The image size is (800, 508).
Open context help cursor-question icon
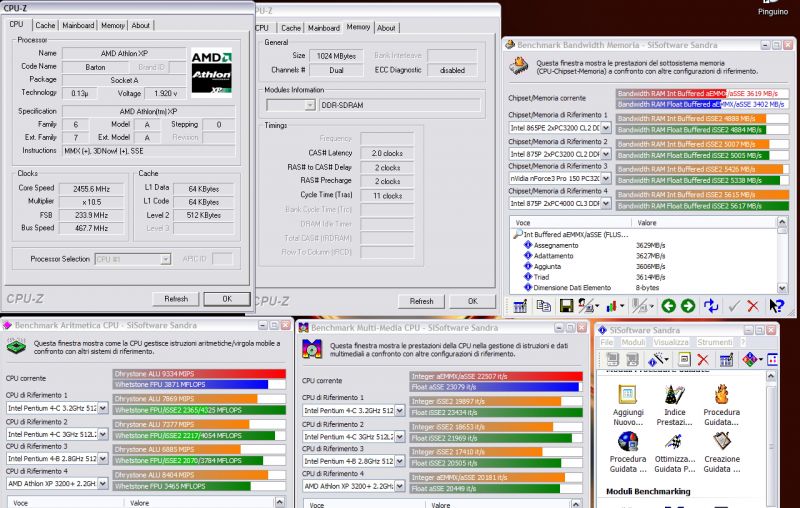(x=776, y=306)
